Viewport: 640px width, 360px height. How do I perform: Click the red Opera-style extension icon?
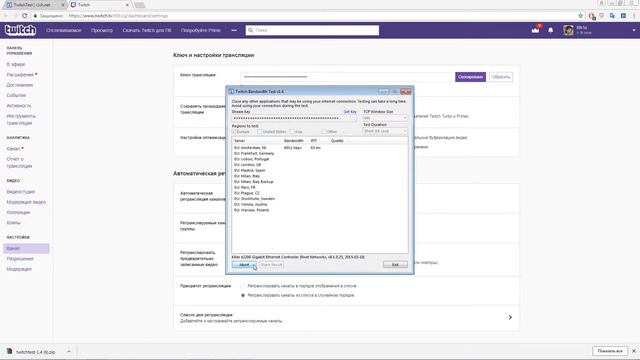coord(591,16)
